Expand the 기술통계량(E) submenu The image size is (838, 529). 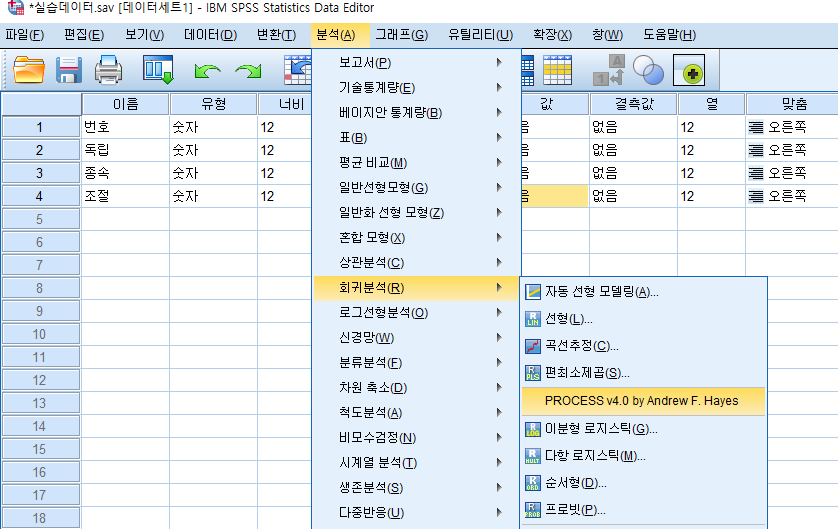(416, 87)
